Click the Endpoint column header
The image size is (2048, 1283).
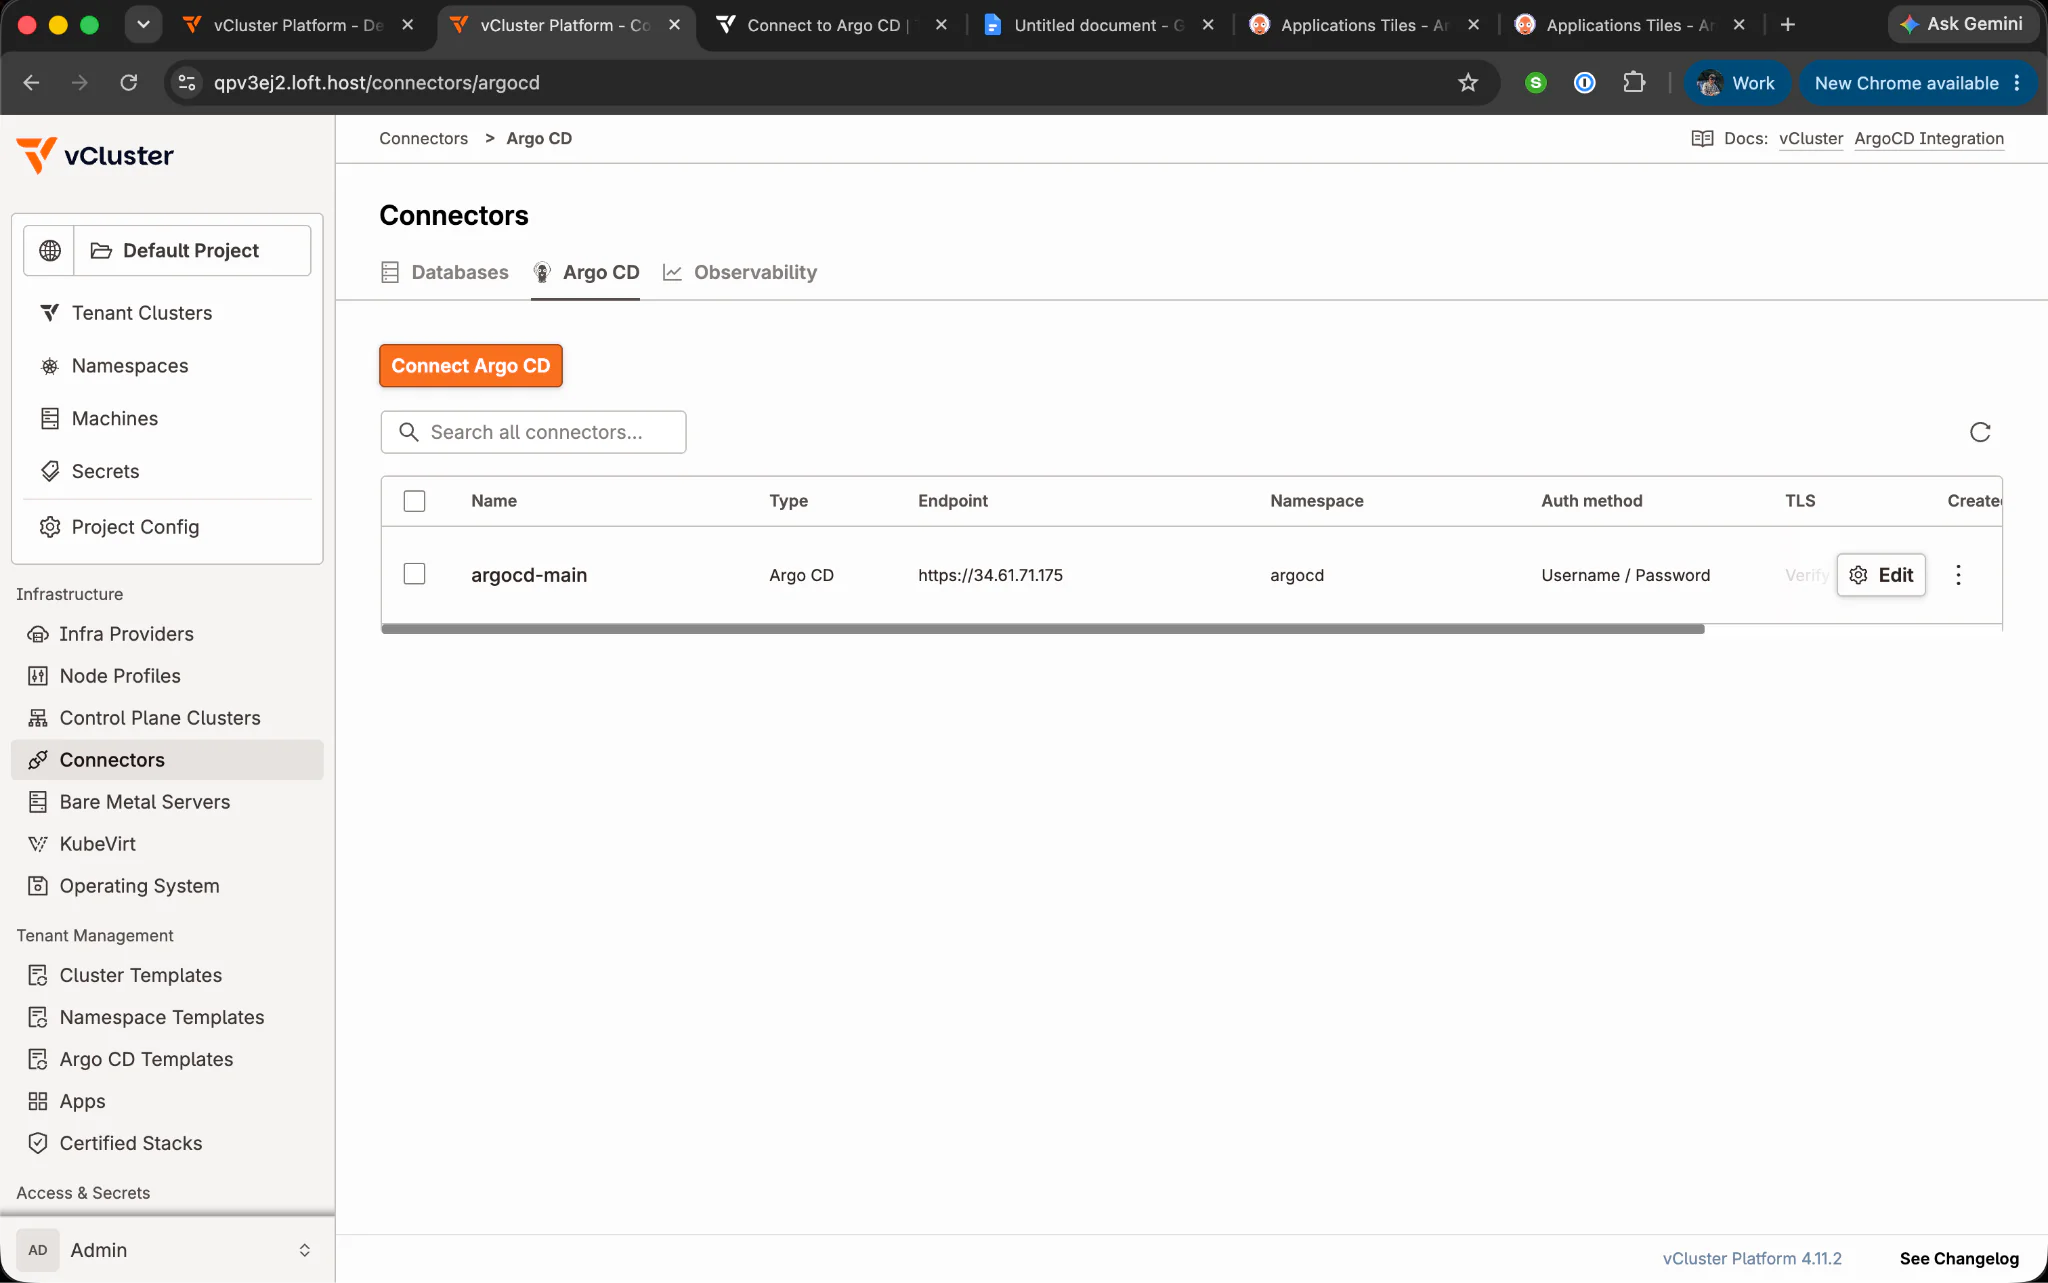click(953, 501)
